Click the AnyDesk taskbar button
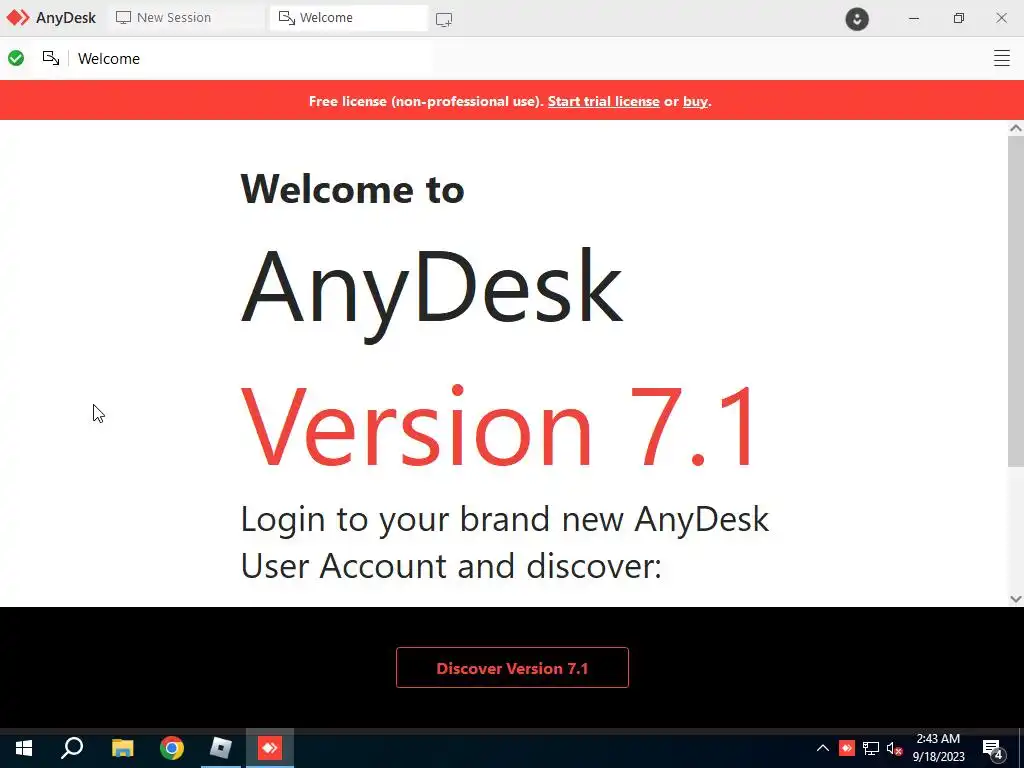The image size is (1024, 768). [x=270, y=748]
